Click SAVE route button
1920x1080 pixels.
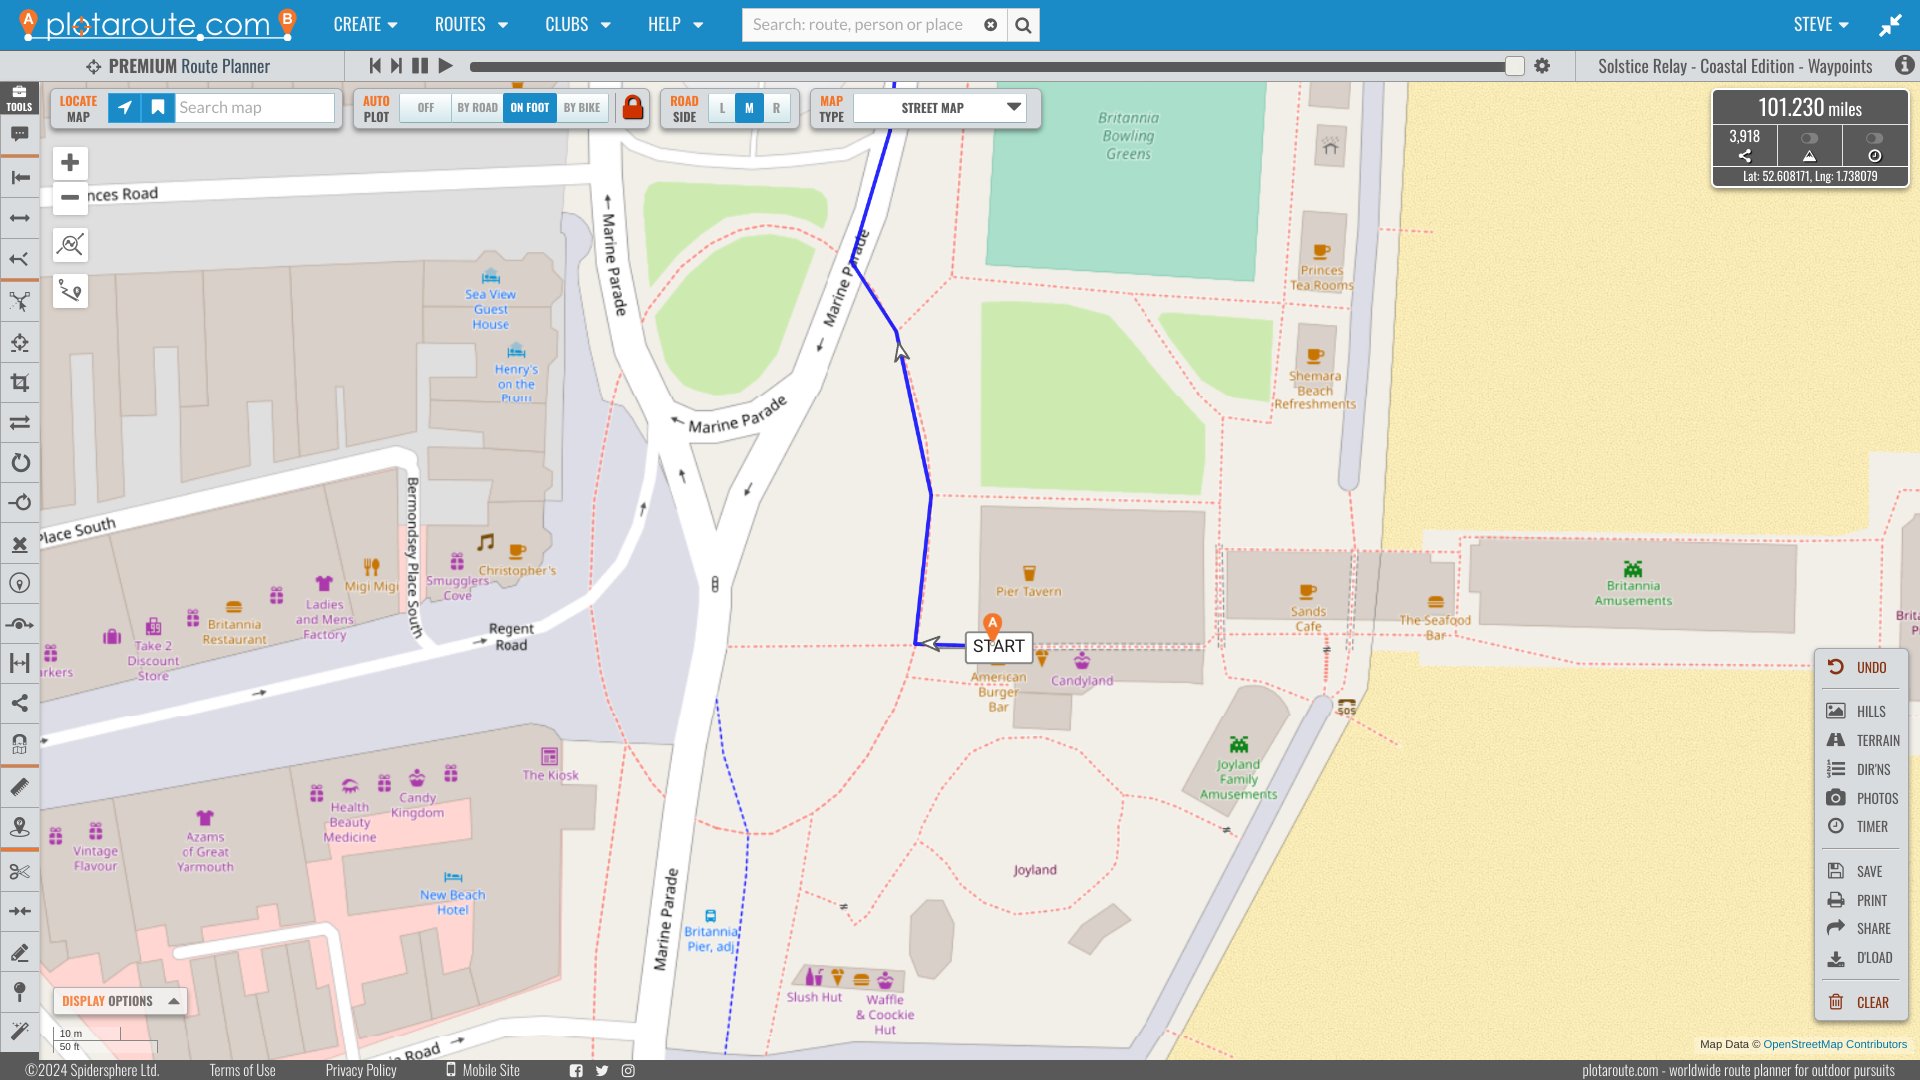coord(1860,871)
